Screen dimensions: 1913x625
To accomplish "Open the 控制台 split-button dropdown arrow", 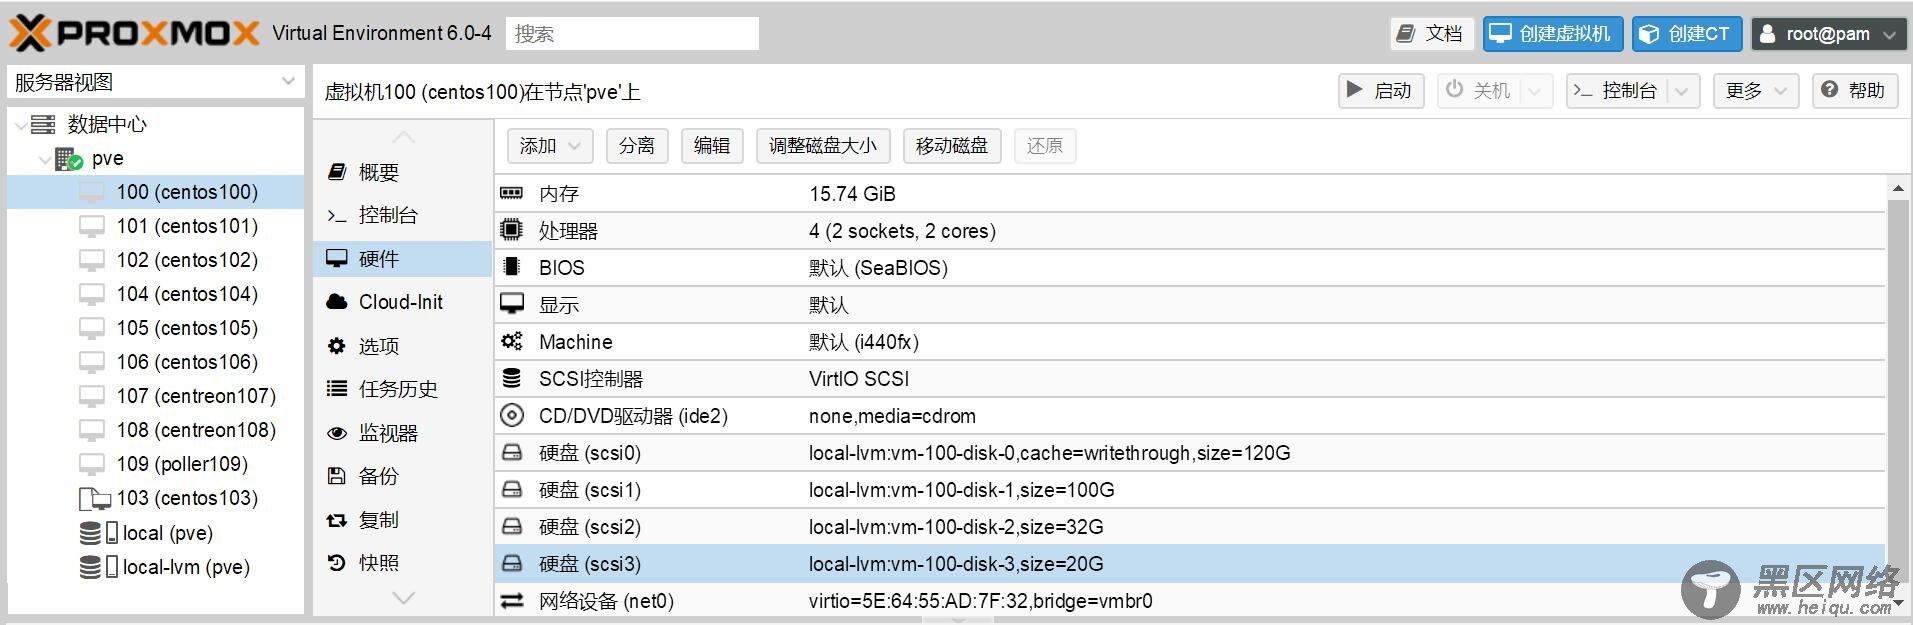I will pyautogui.click(x=1682, y=90).
